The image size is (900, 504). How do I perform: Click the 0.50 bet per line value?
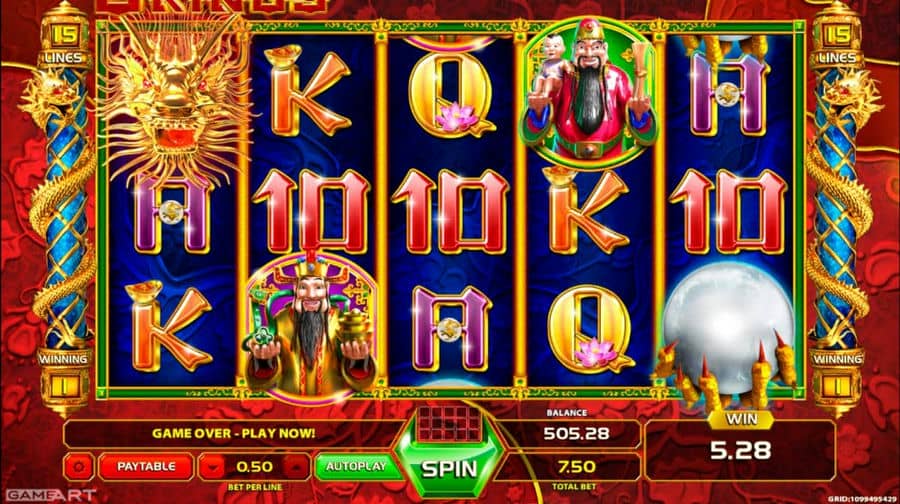(254, 467)
